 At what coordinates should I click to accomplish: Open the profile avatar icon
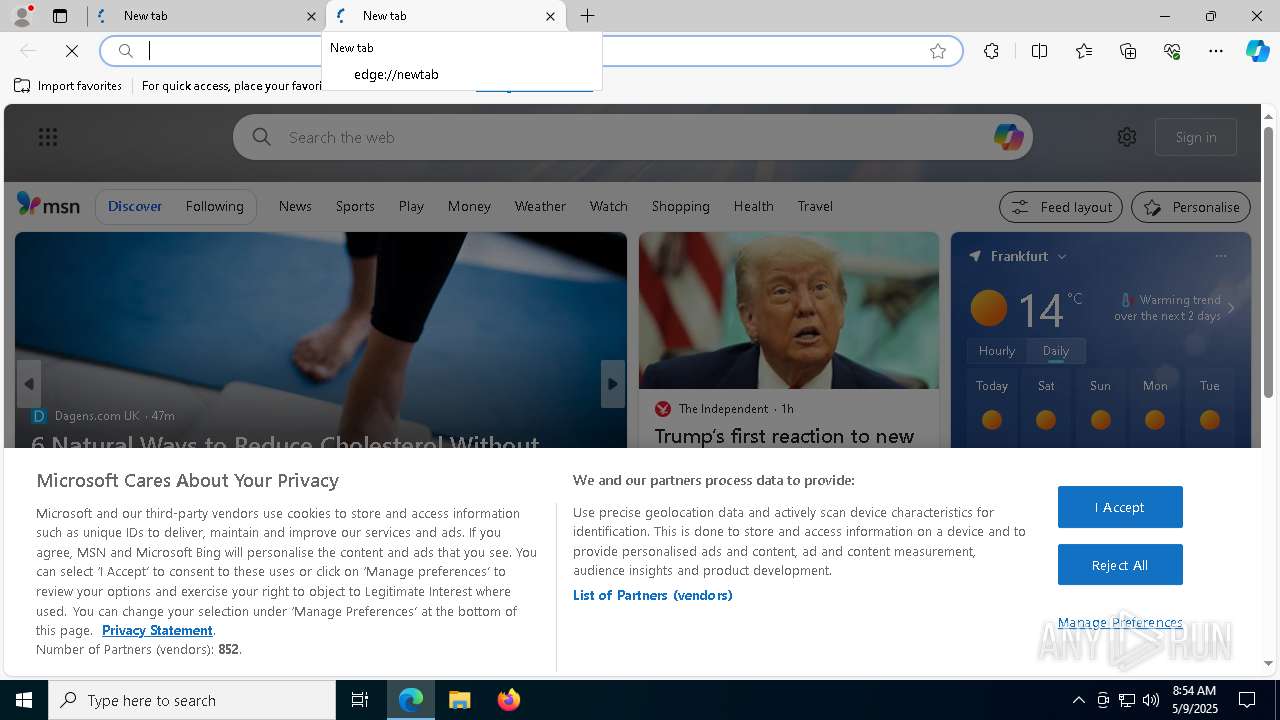point(21,16)
